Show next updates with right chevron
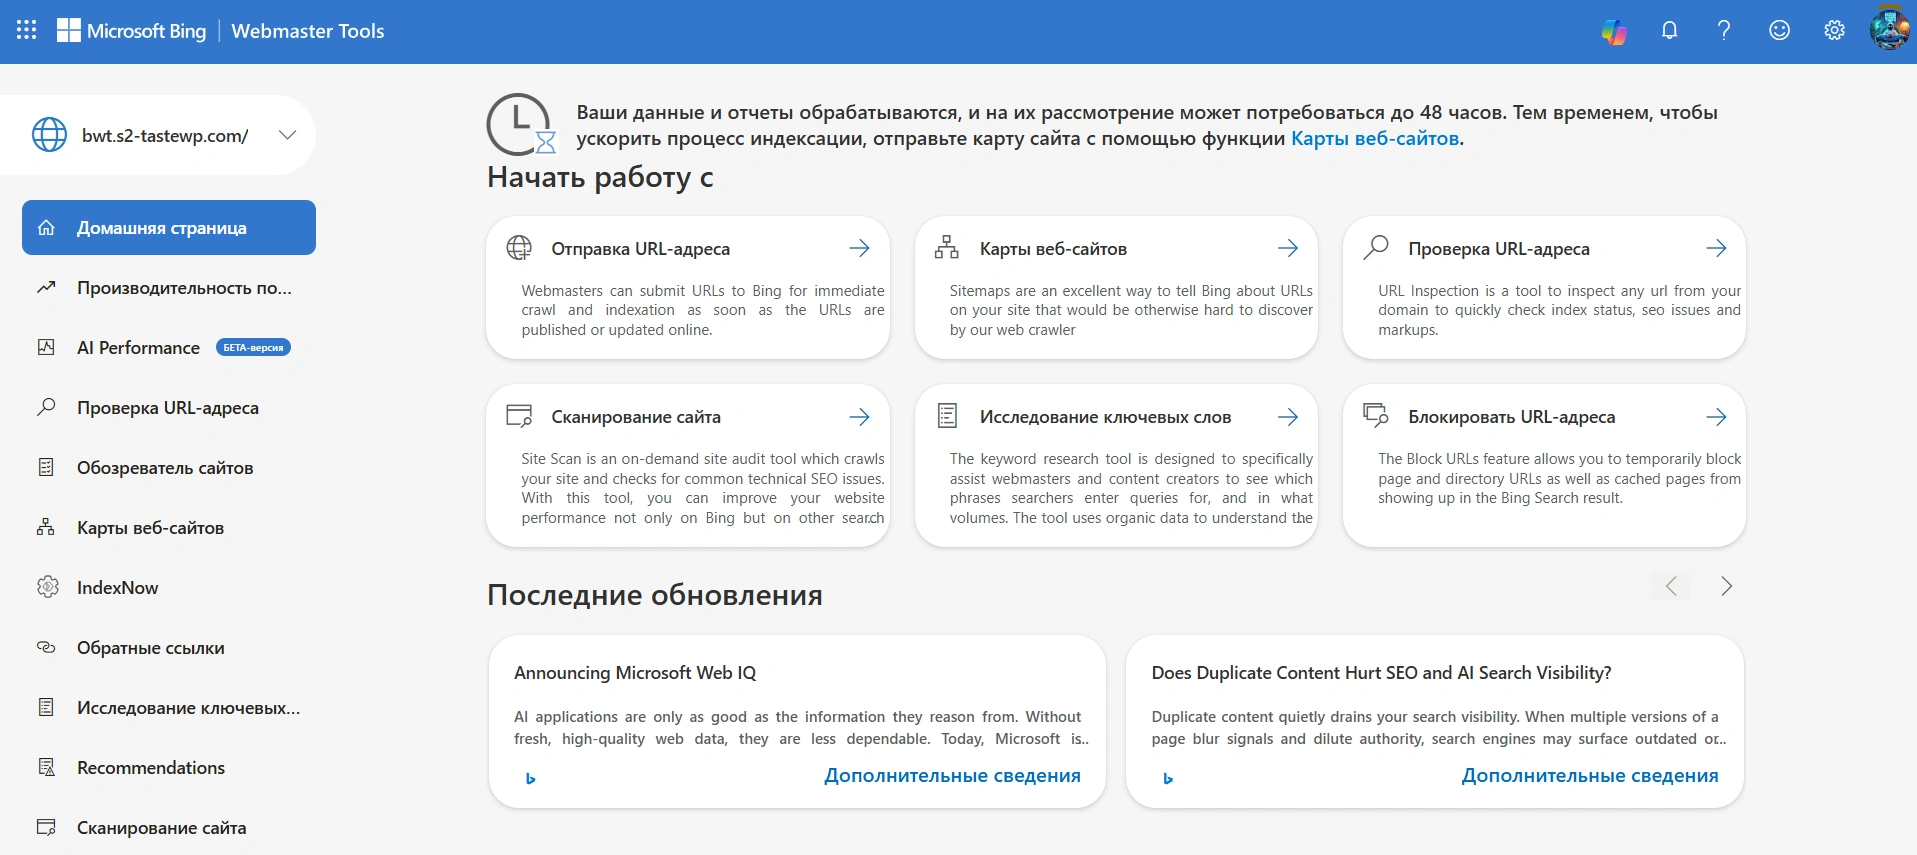Image resolution: width=1917 pixels, height=855 pixels. tap(1726, 586)
